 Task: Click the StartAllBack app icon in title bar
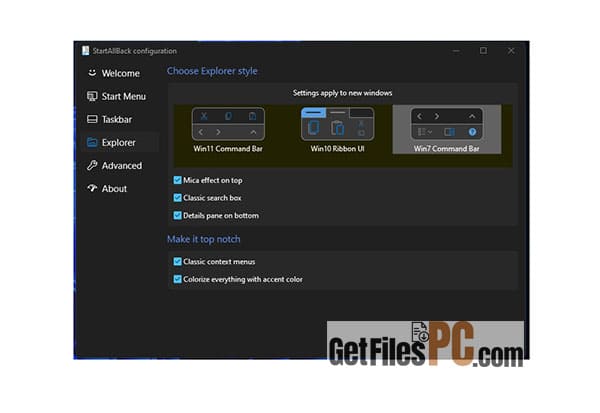tap(86, 51)
